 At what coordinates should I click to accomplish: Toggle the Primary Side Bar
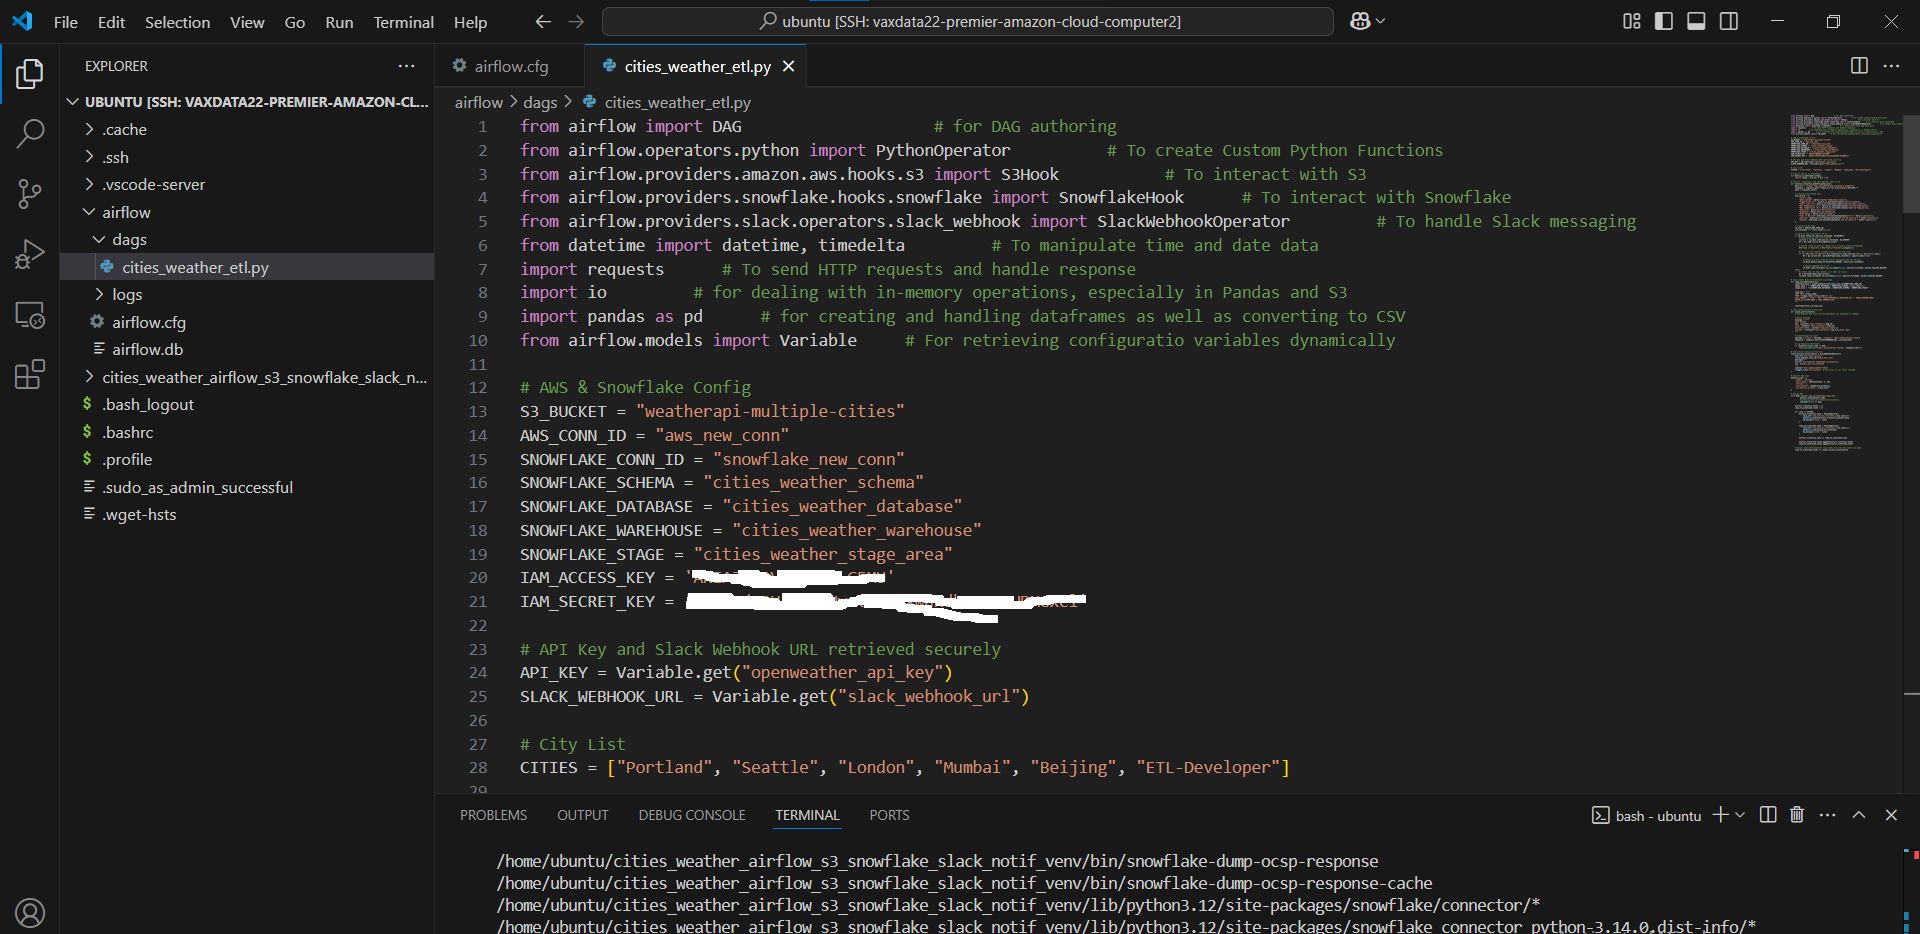(1664, 21)
